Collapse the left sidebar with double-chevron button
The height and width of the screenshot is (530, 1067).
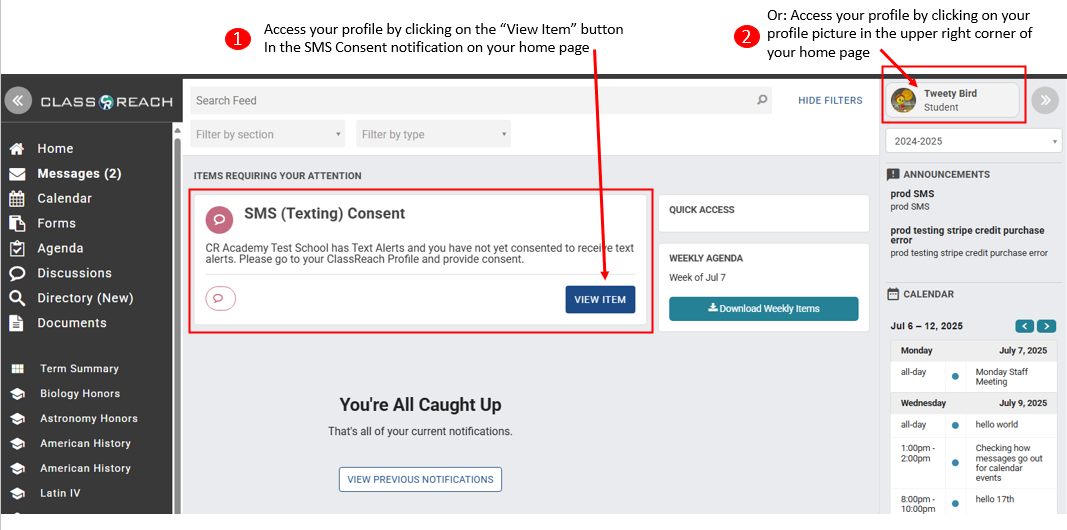click(x=18, y=101)
